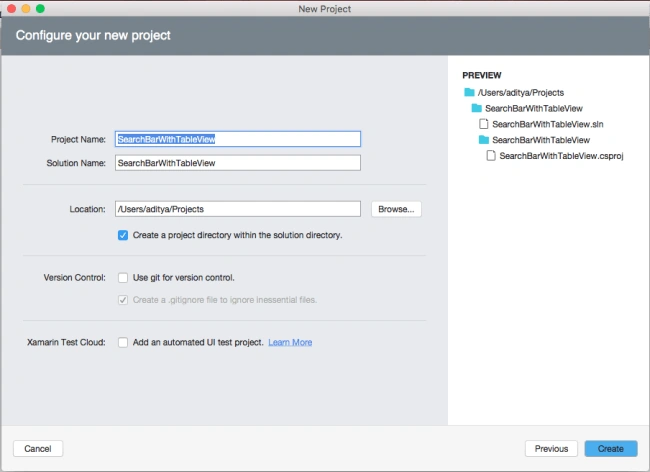Image resolution: width=650 pixels, height=472 pixels.
Task: Click the Configure your new project heading
Action: (93, 36)
